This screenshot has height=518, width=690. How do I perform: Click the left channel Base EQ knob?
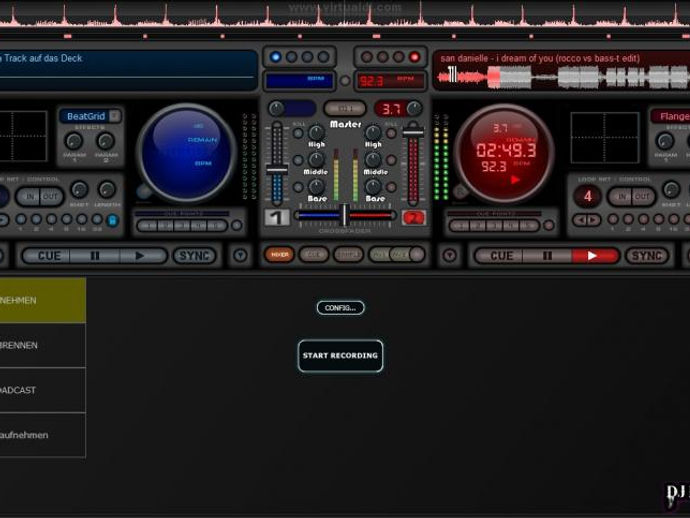point(316,187)
